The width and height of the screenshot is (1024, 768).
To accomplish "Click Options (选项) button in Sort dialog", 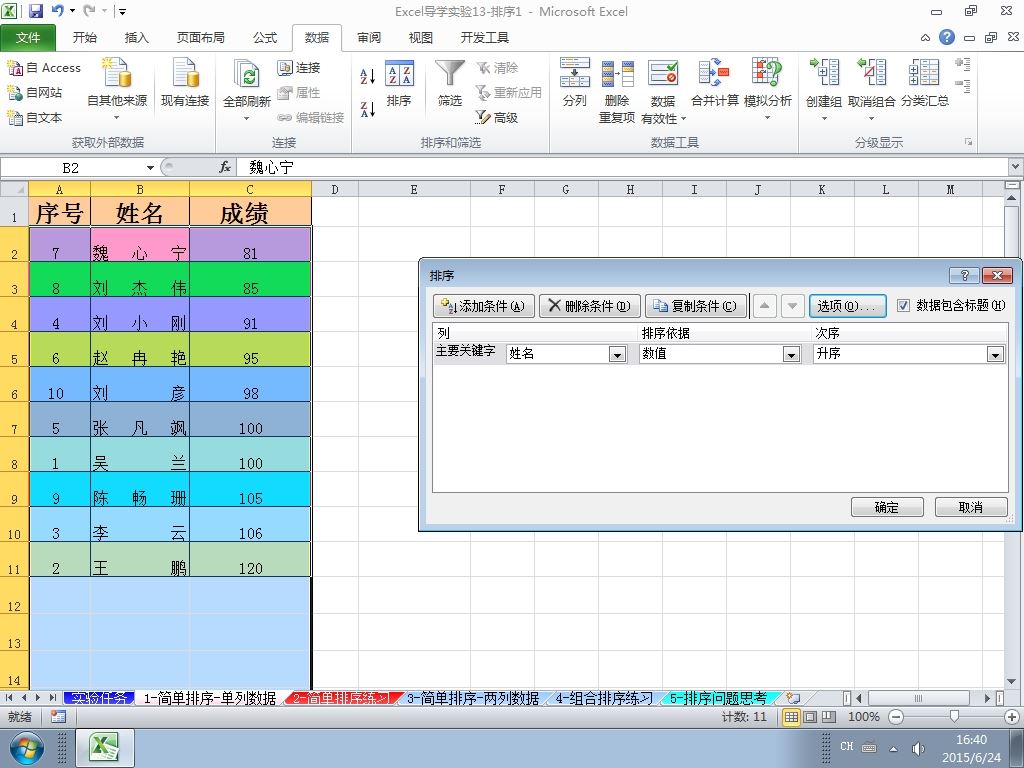I will [x=847, y=306].
